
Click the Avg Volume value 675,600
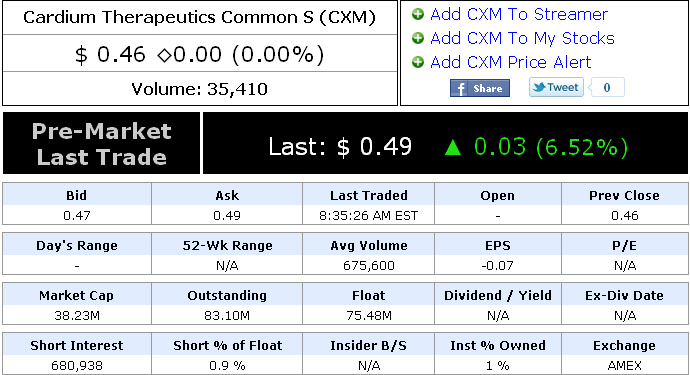click(369, 265)
